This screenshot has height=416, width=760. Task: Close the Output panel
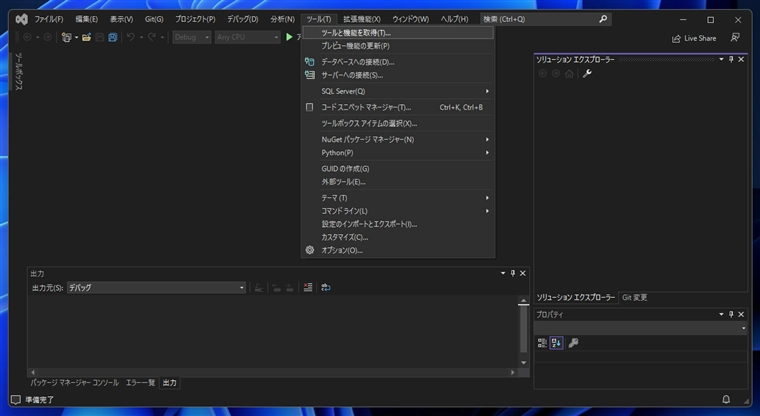(x=522, y=273)
